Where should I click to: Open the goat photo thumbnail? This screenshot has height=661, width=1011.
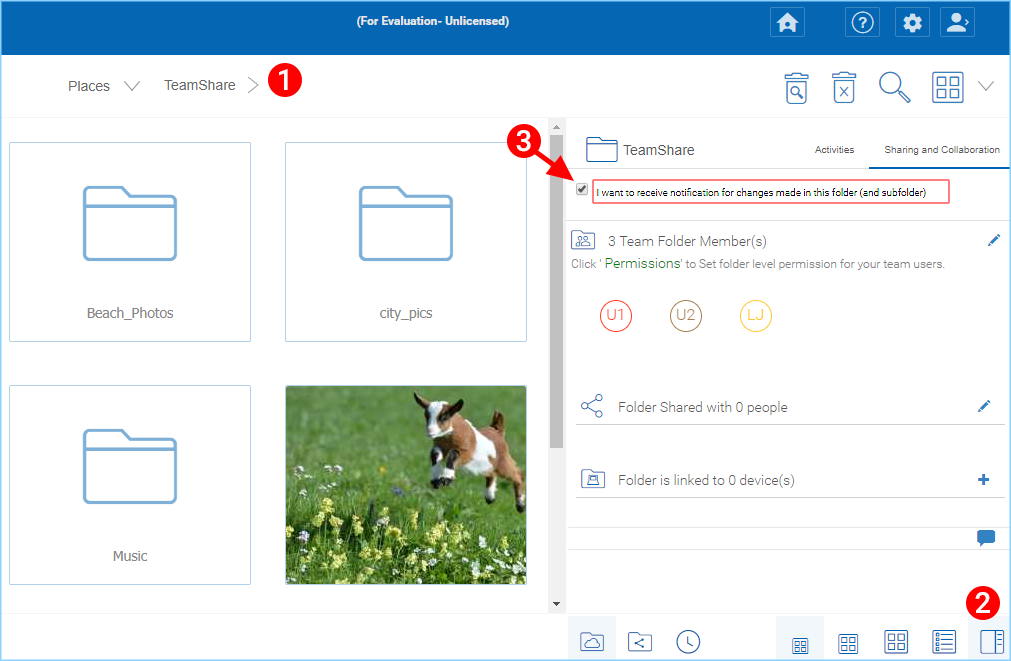[x=406, y=485]
